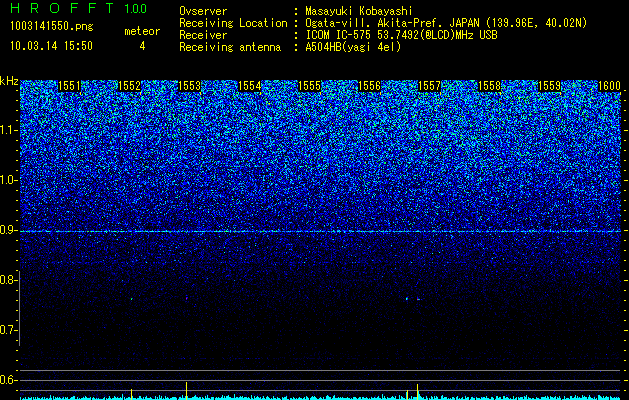This screenshot has height=400, width=629.
Task: Click the 1551 time marker
Action: tap(69, 86)
